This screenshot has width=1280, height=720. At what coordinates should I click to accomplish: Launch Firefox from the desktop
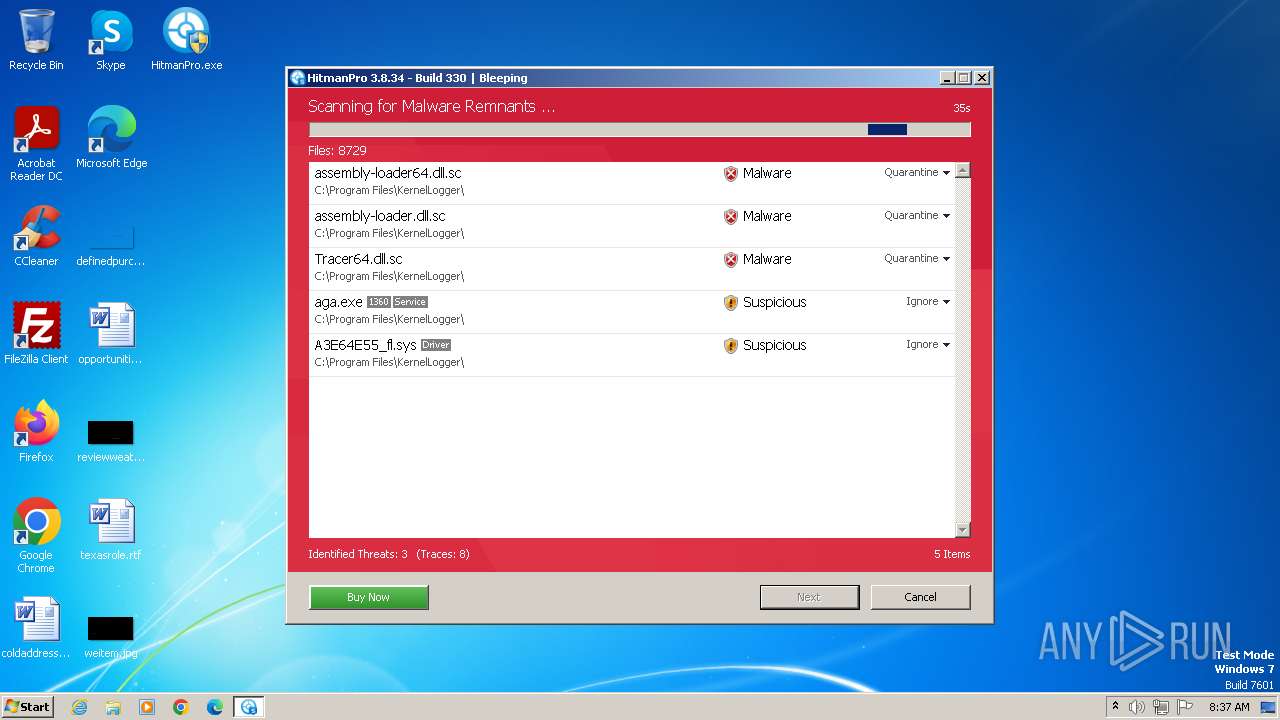click(36, 432)
